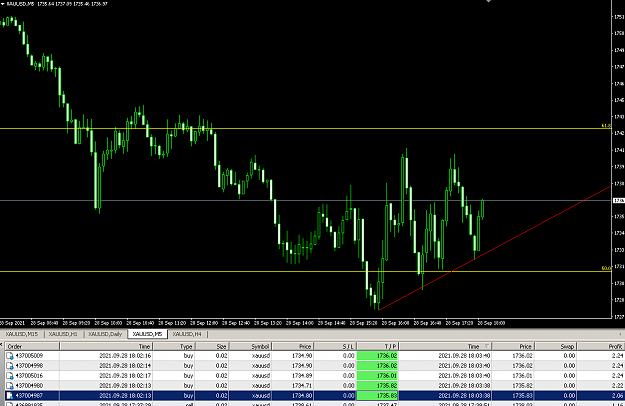The image size is (625, 406).
Task: Sort history by the Order column header
Action: (x=32, y=346)
